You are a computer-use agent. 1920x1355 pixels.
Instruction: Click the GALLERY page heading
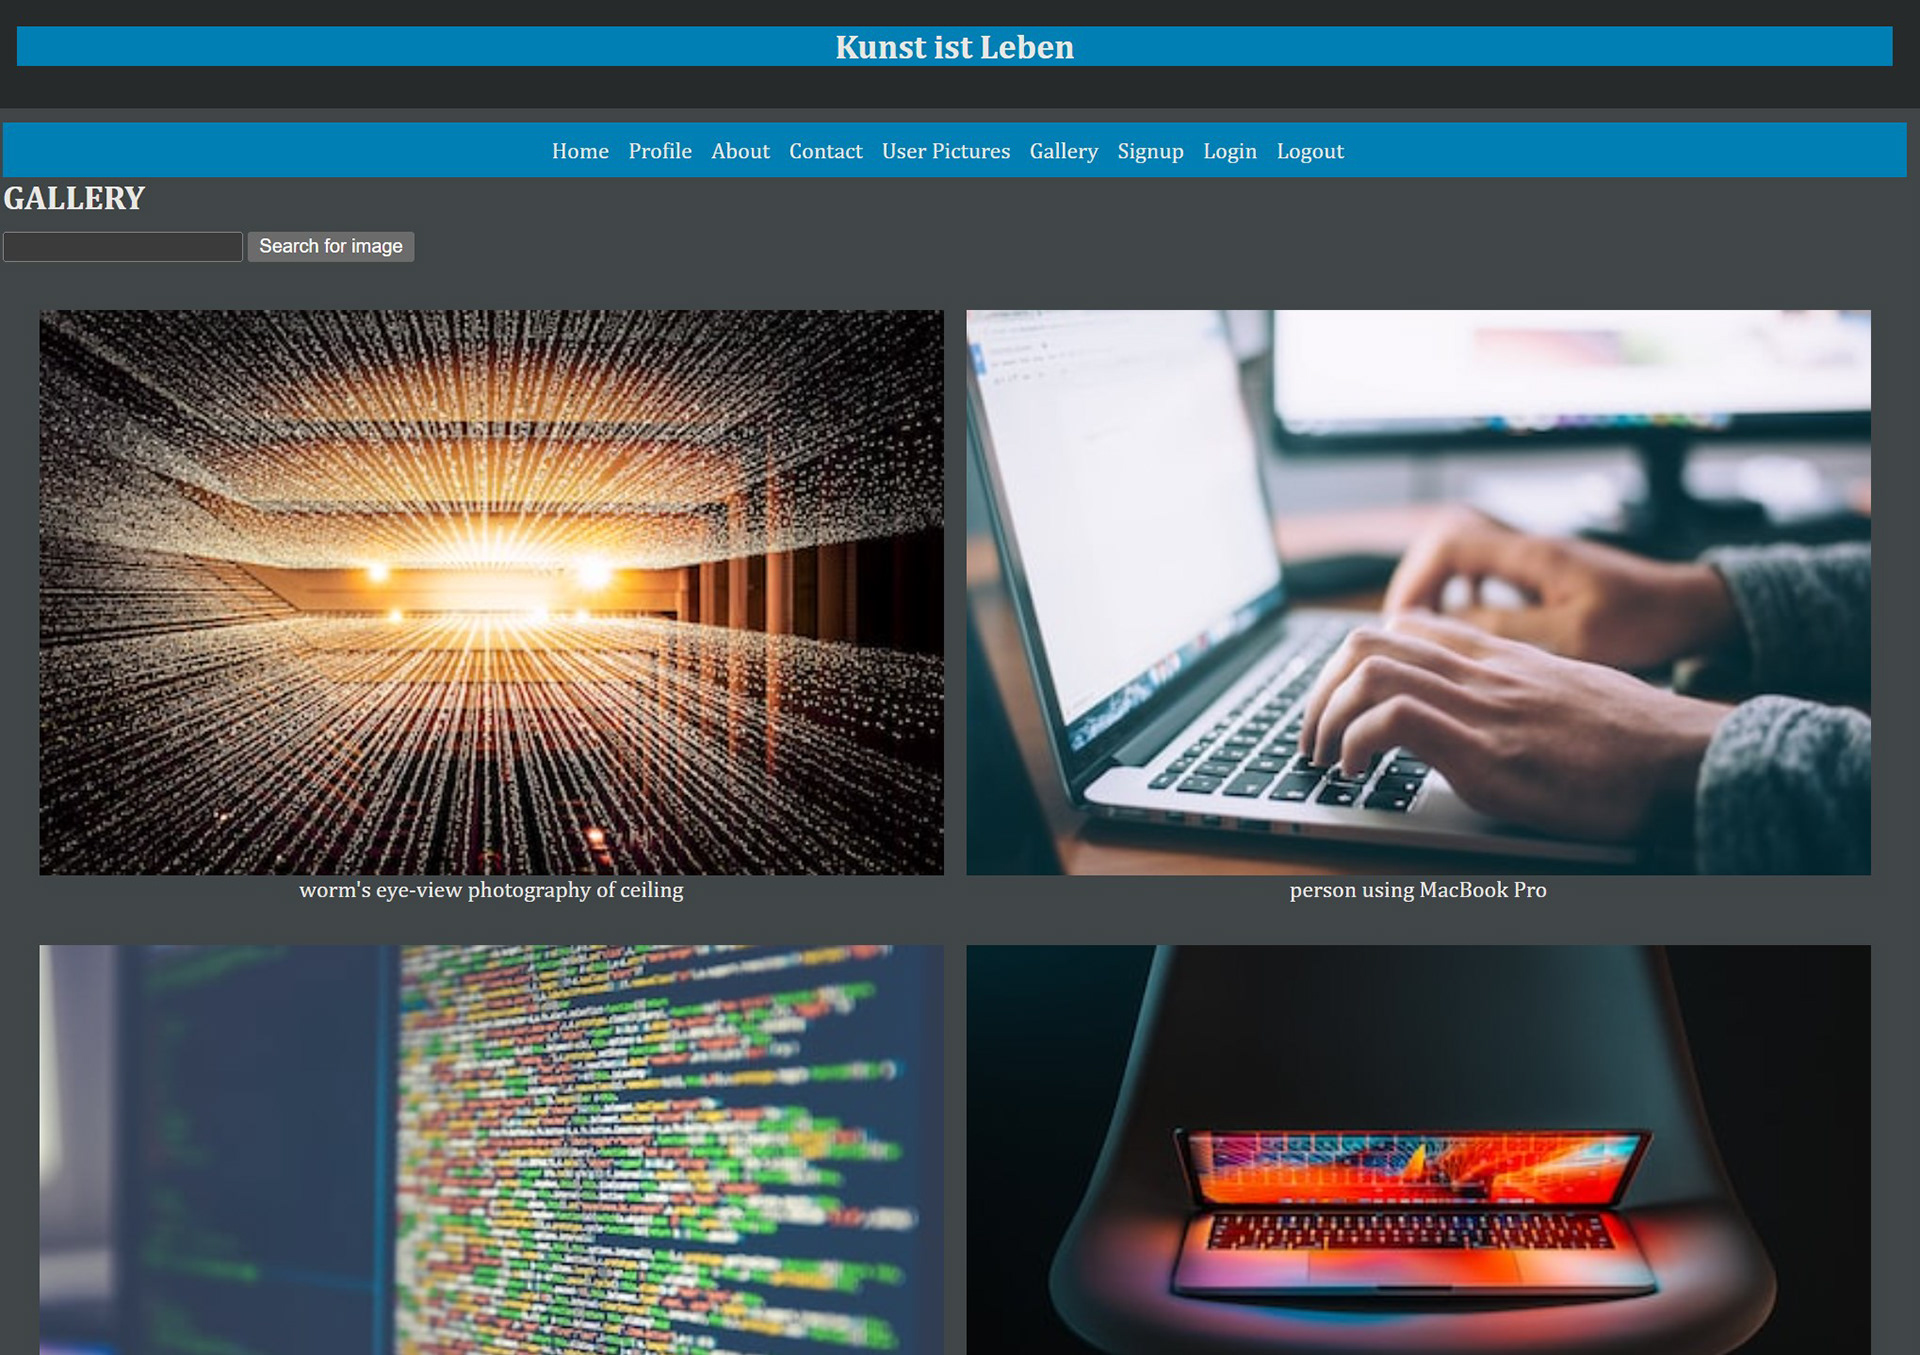click(75, 198)
